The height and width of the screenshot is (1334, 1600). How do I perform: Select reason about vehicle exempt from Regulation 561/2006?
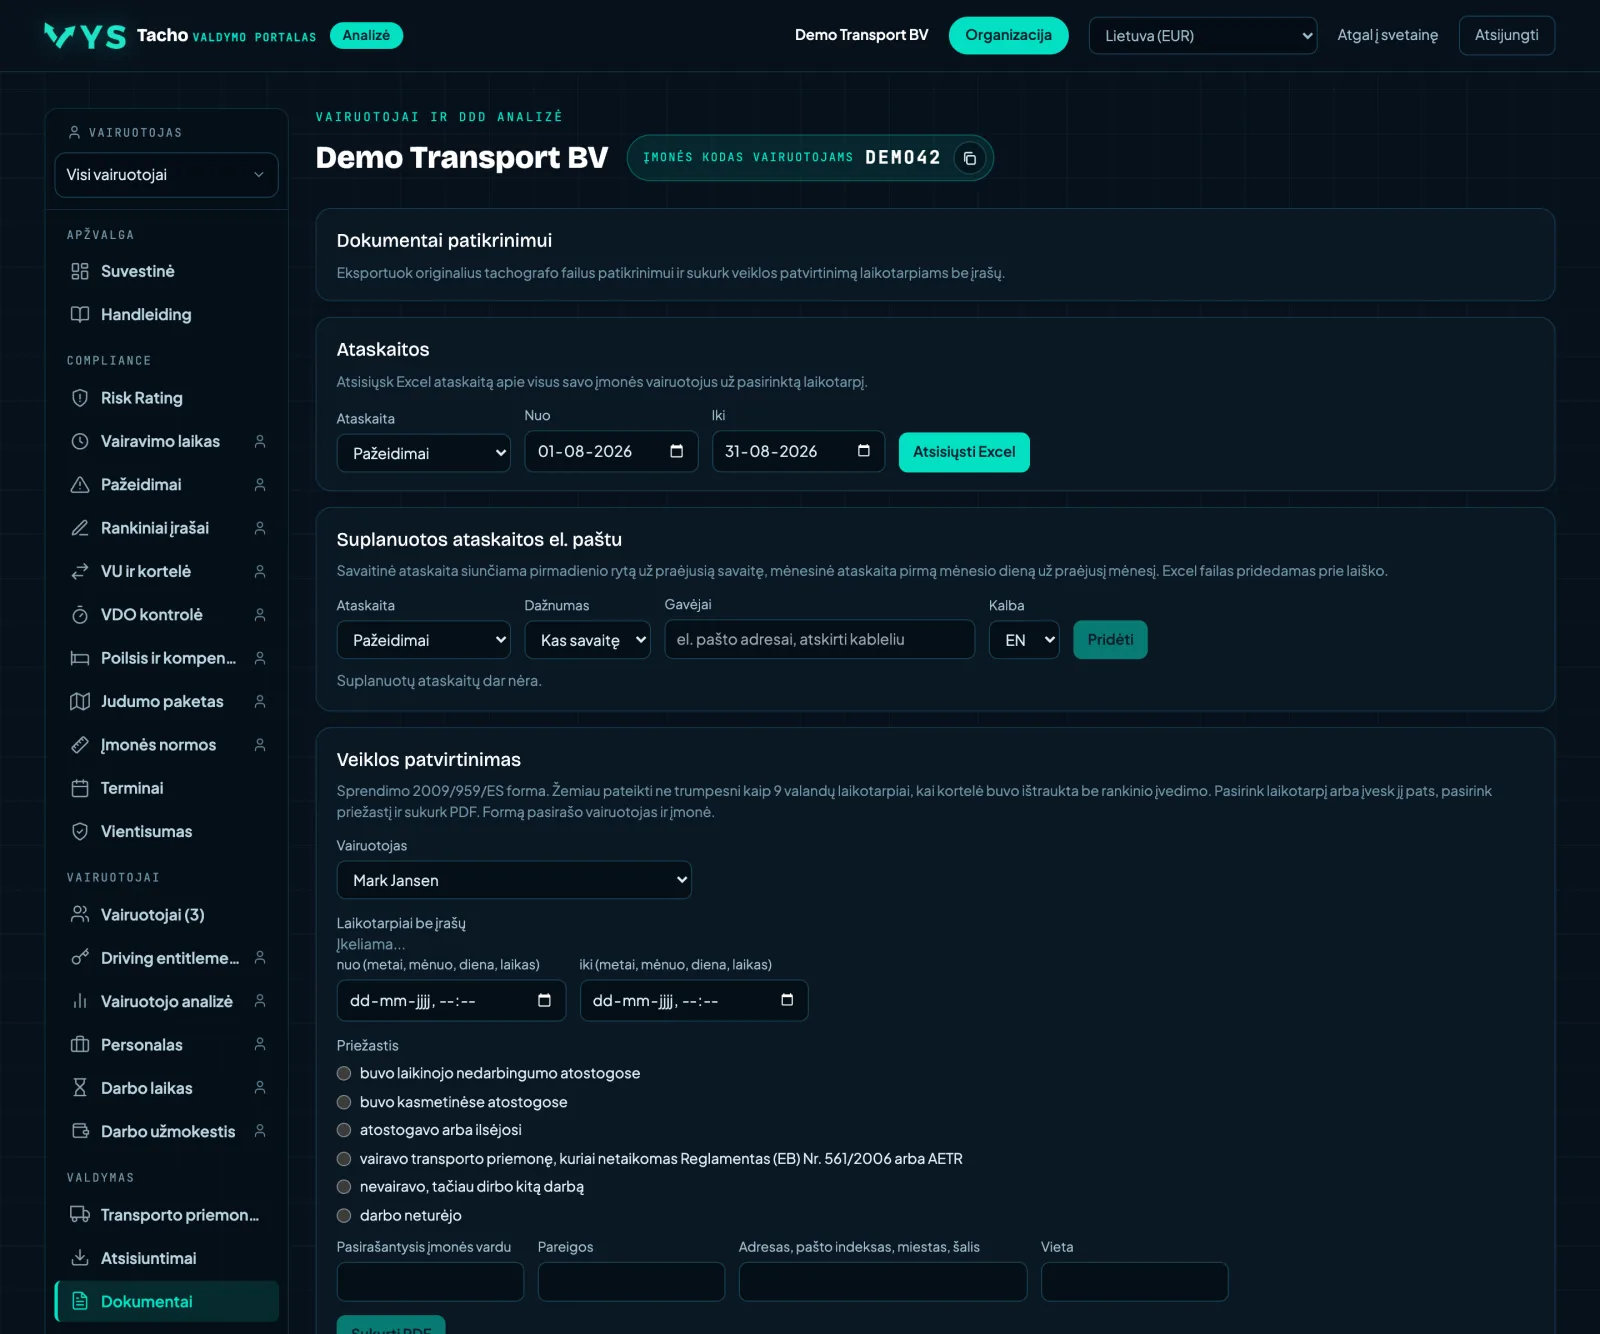[x=344, y=1159]
